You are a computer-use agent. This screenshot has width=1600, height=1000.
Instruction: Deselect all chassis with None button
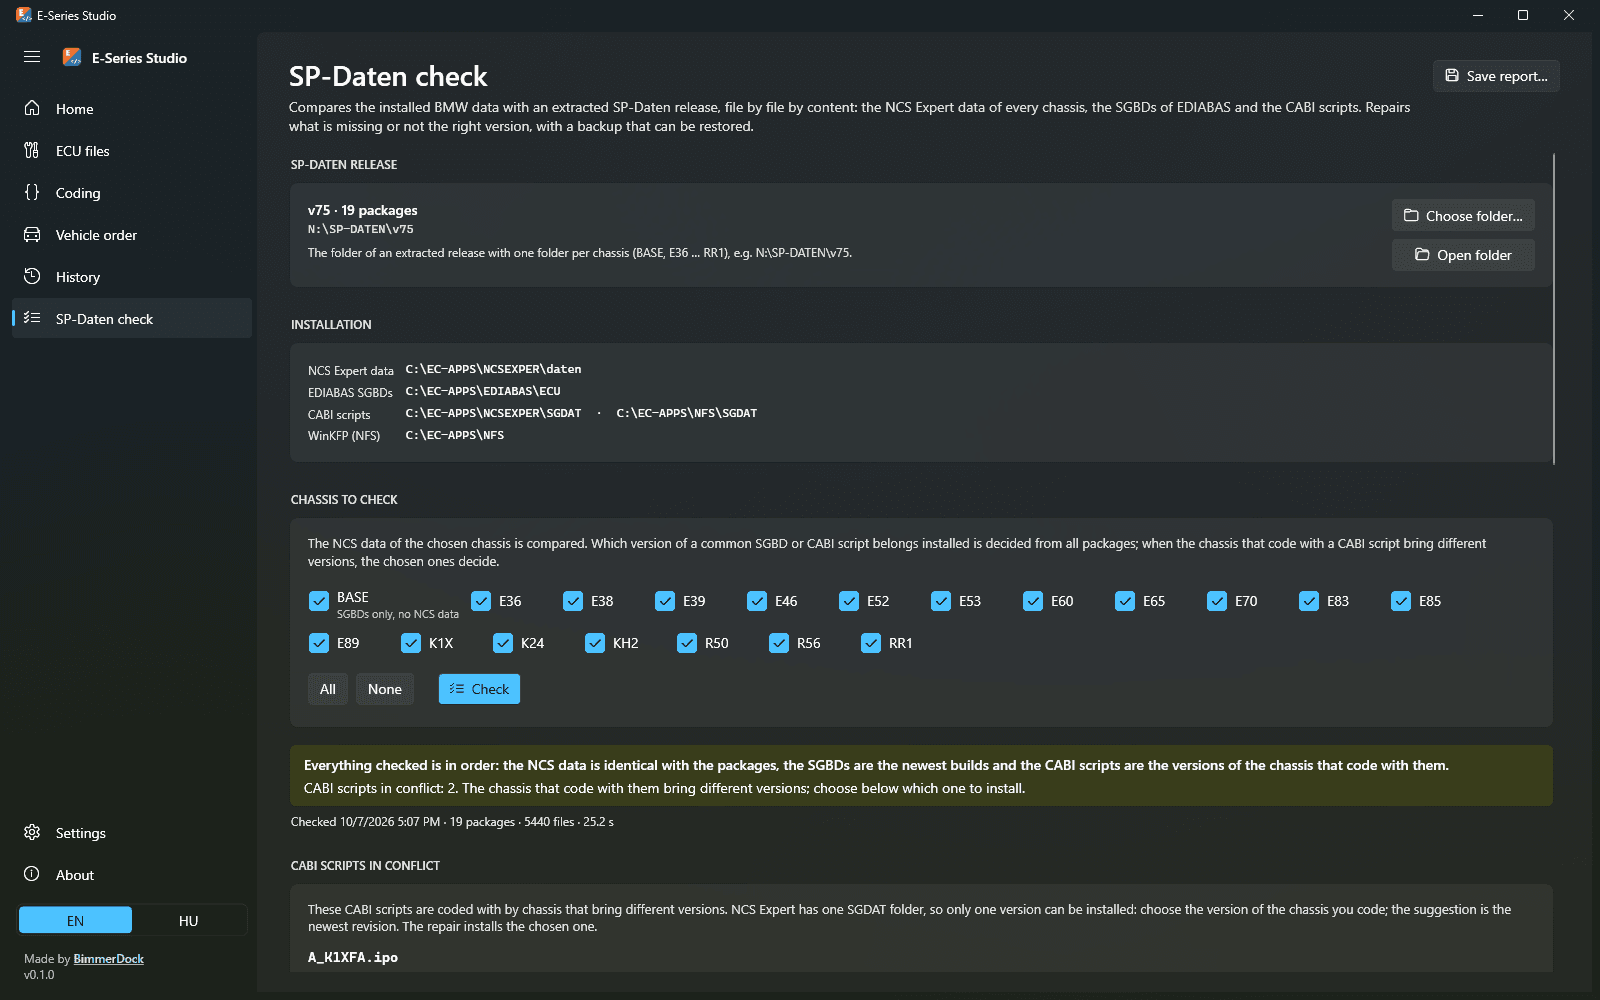(385, 689)
